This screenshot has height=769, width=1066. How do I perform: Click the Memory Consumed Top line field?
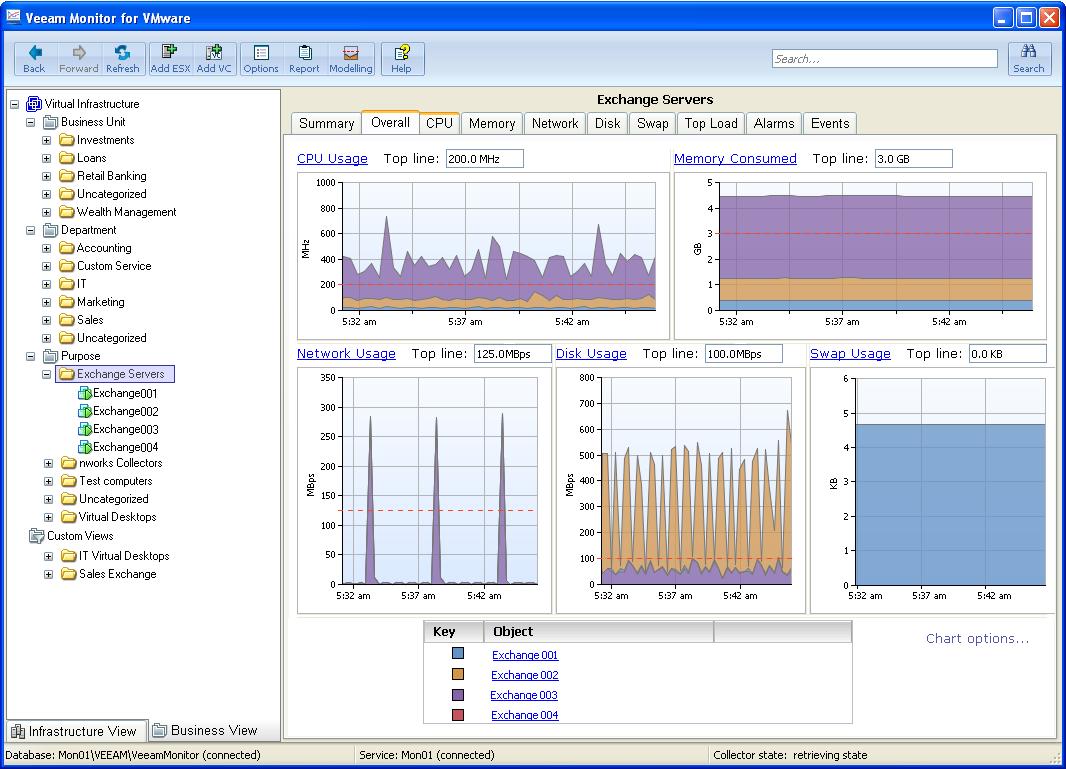(914, 158)
